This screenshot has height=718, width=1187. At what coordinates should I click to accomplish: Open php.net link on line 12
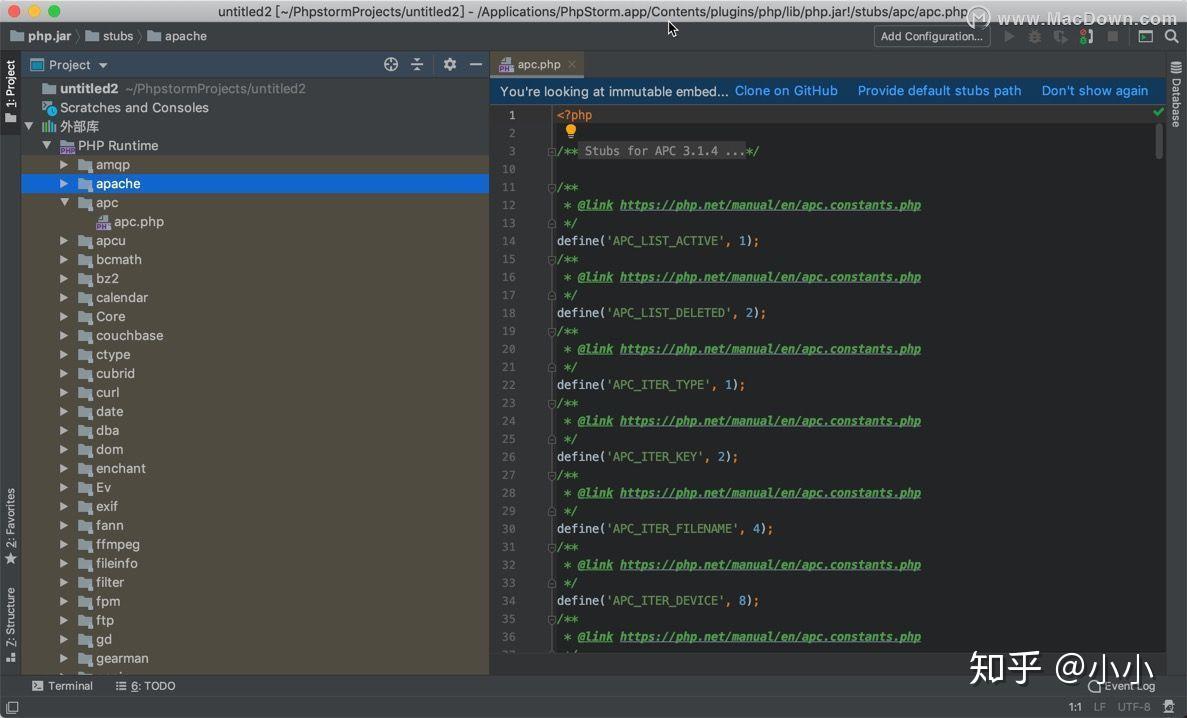770,205
